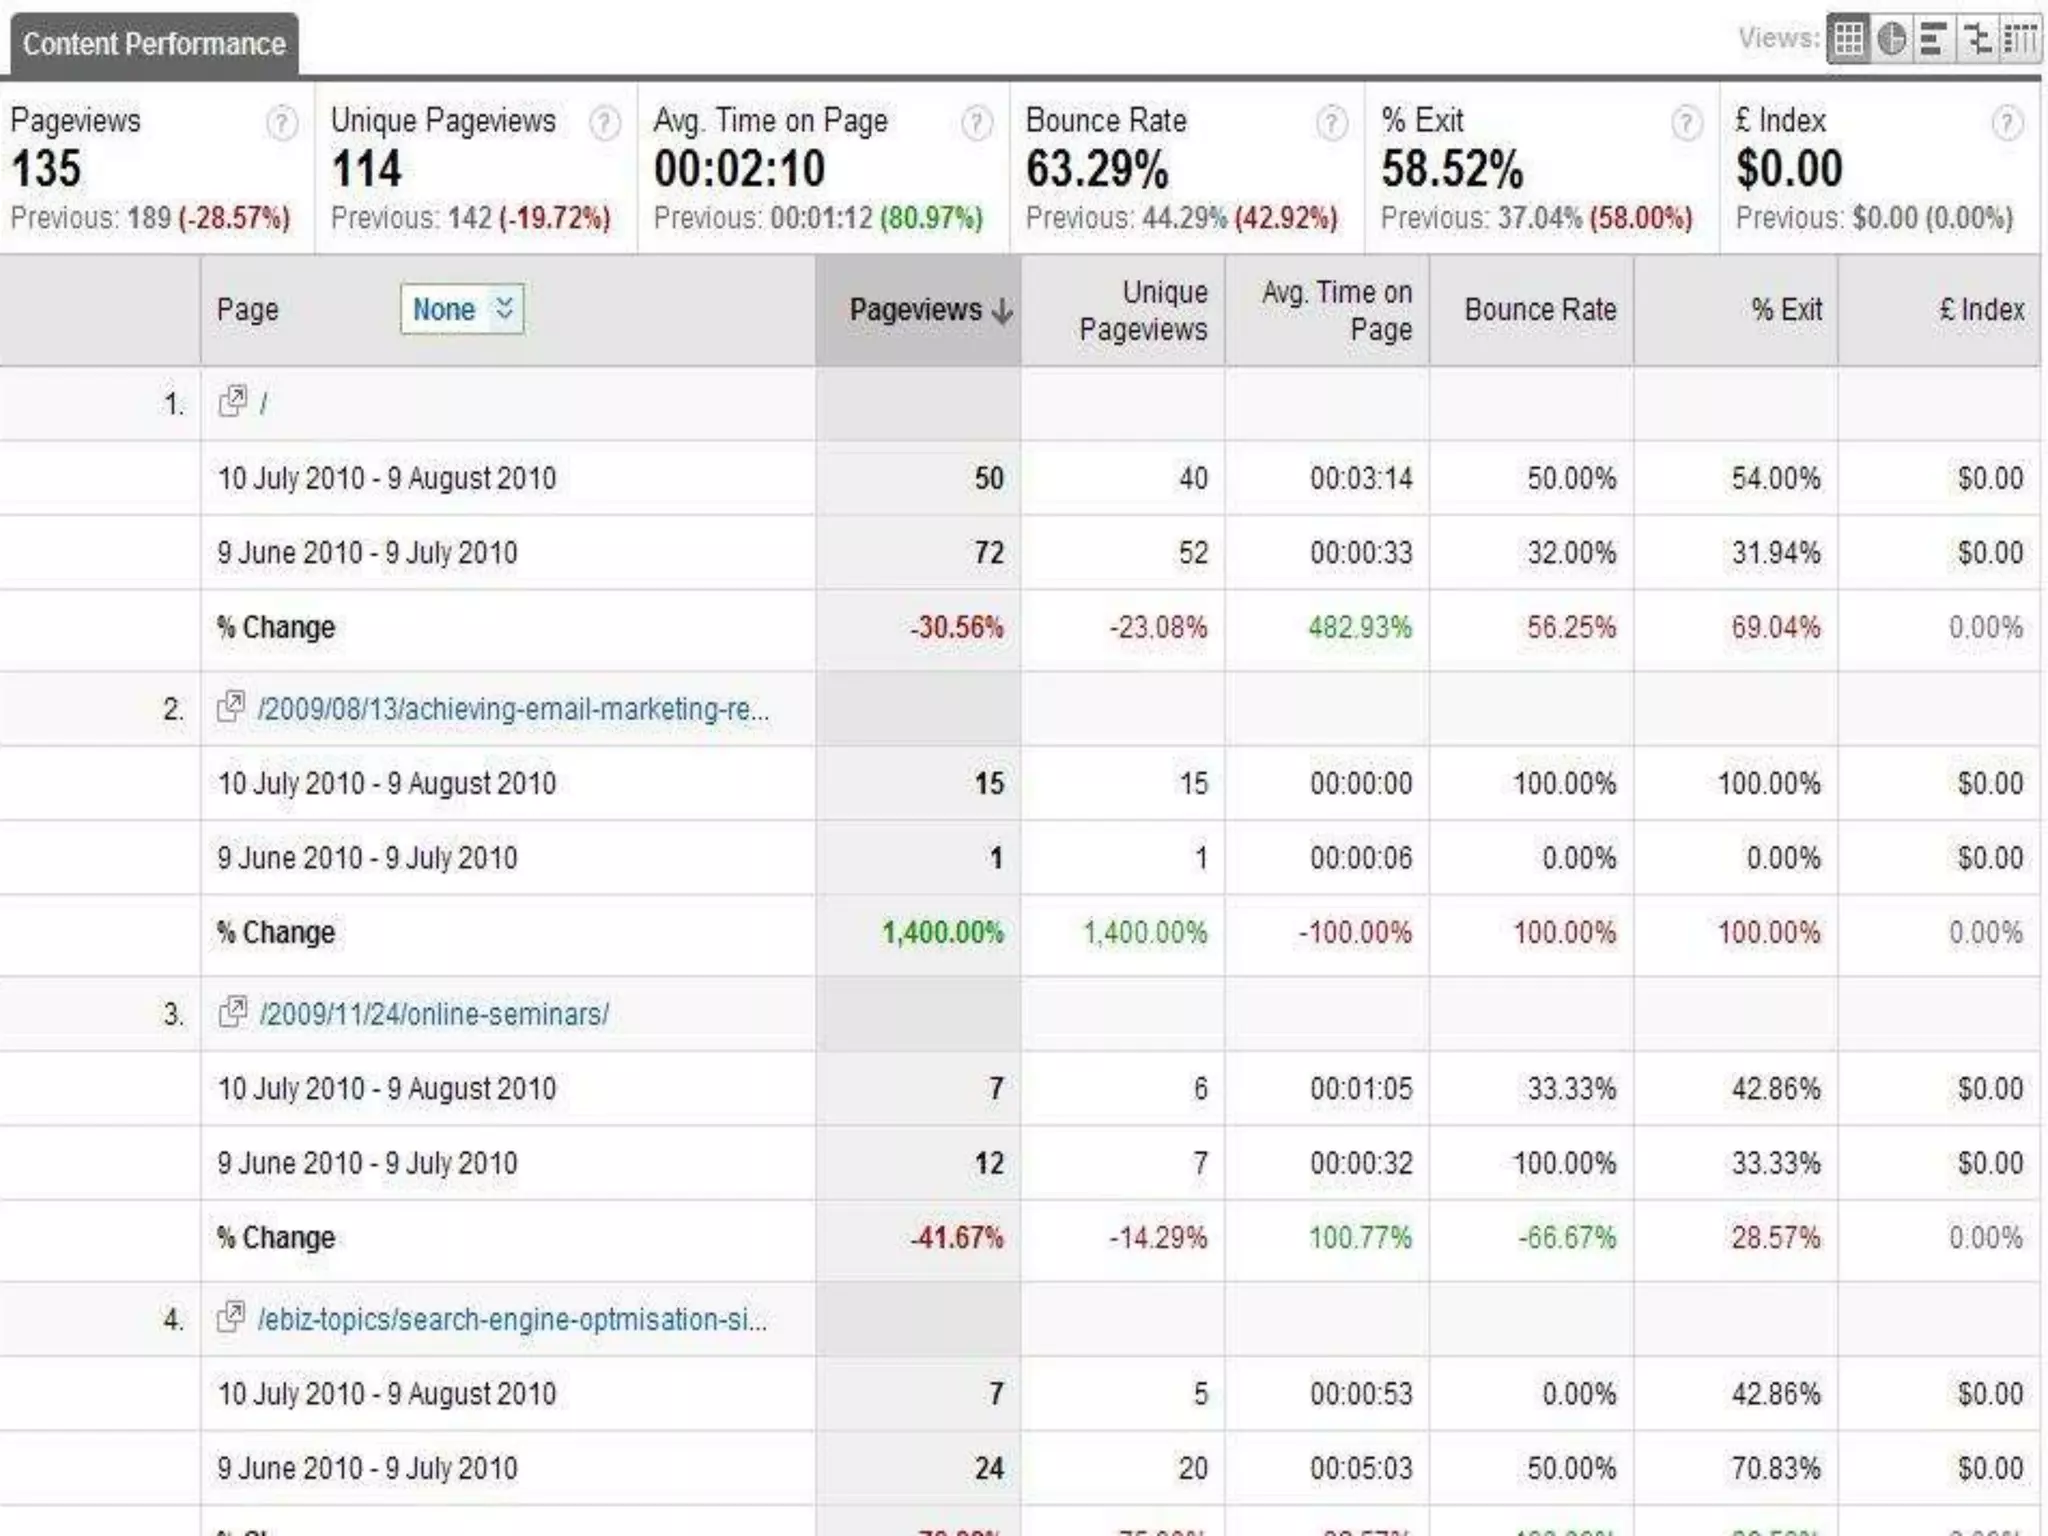Switch to the comparison view icon
2048x1536 pixels.
pos(1977,40)
